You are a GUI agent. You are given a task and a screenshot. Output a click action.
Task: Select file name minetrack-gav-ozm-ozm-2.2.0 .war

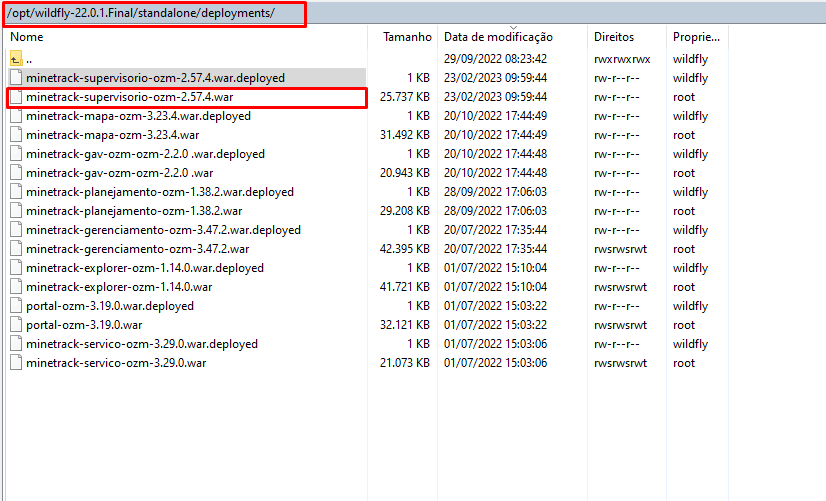(120, 173)
